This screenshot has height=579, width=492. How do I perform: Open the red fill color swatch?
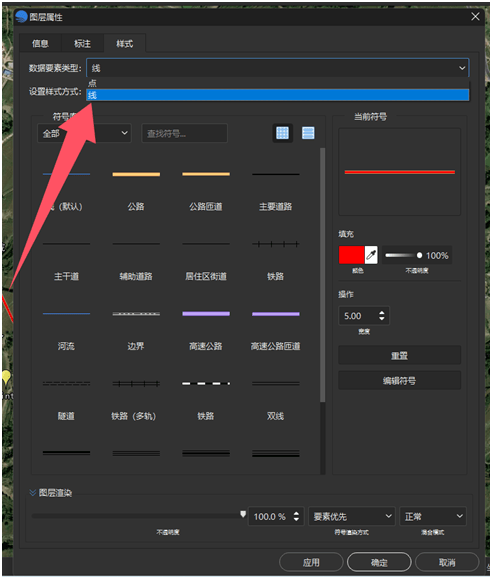[352, 255]
